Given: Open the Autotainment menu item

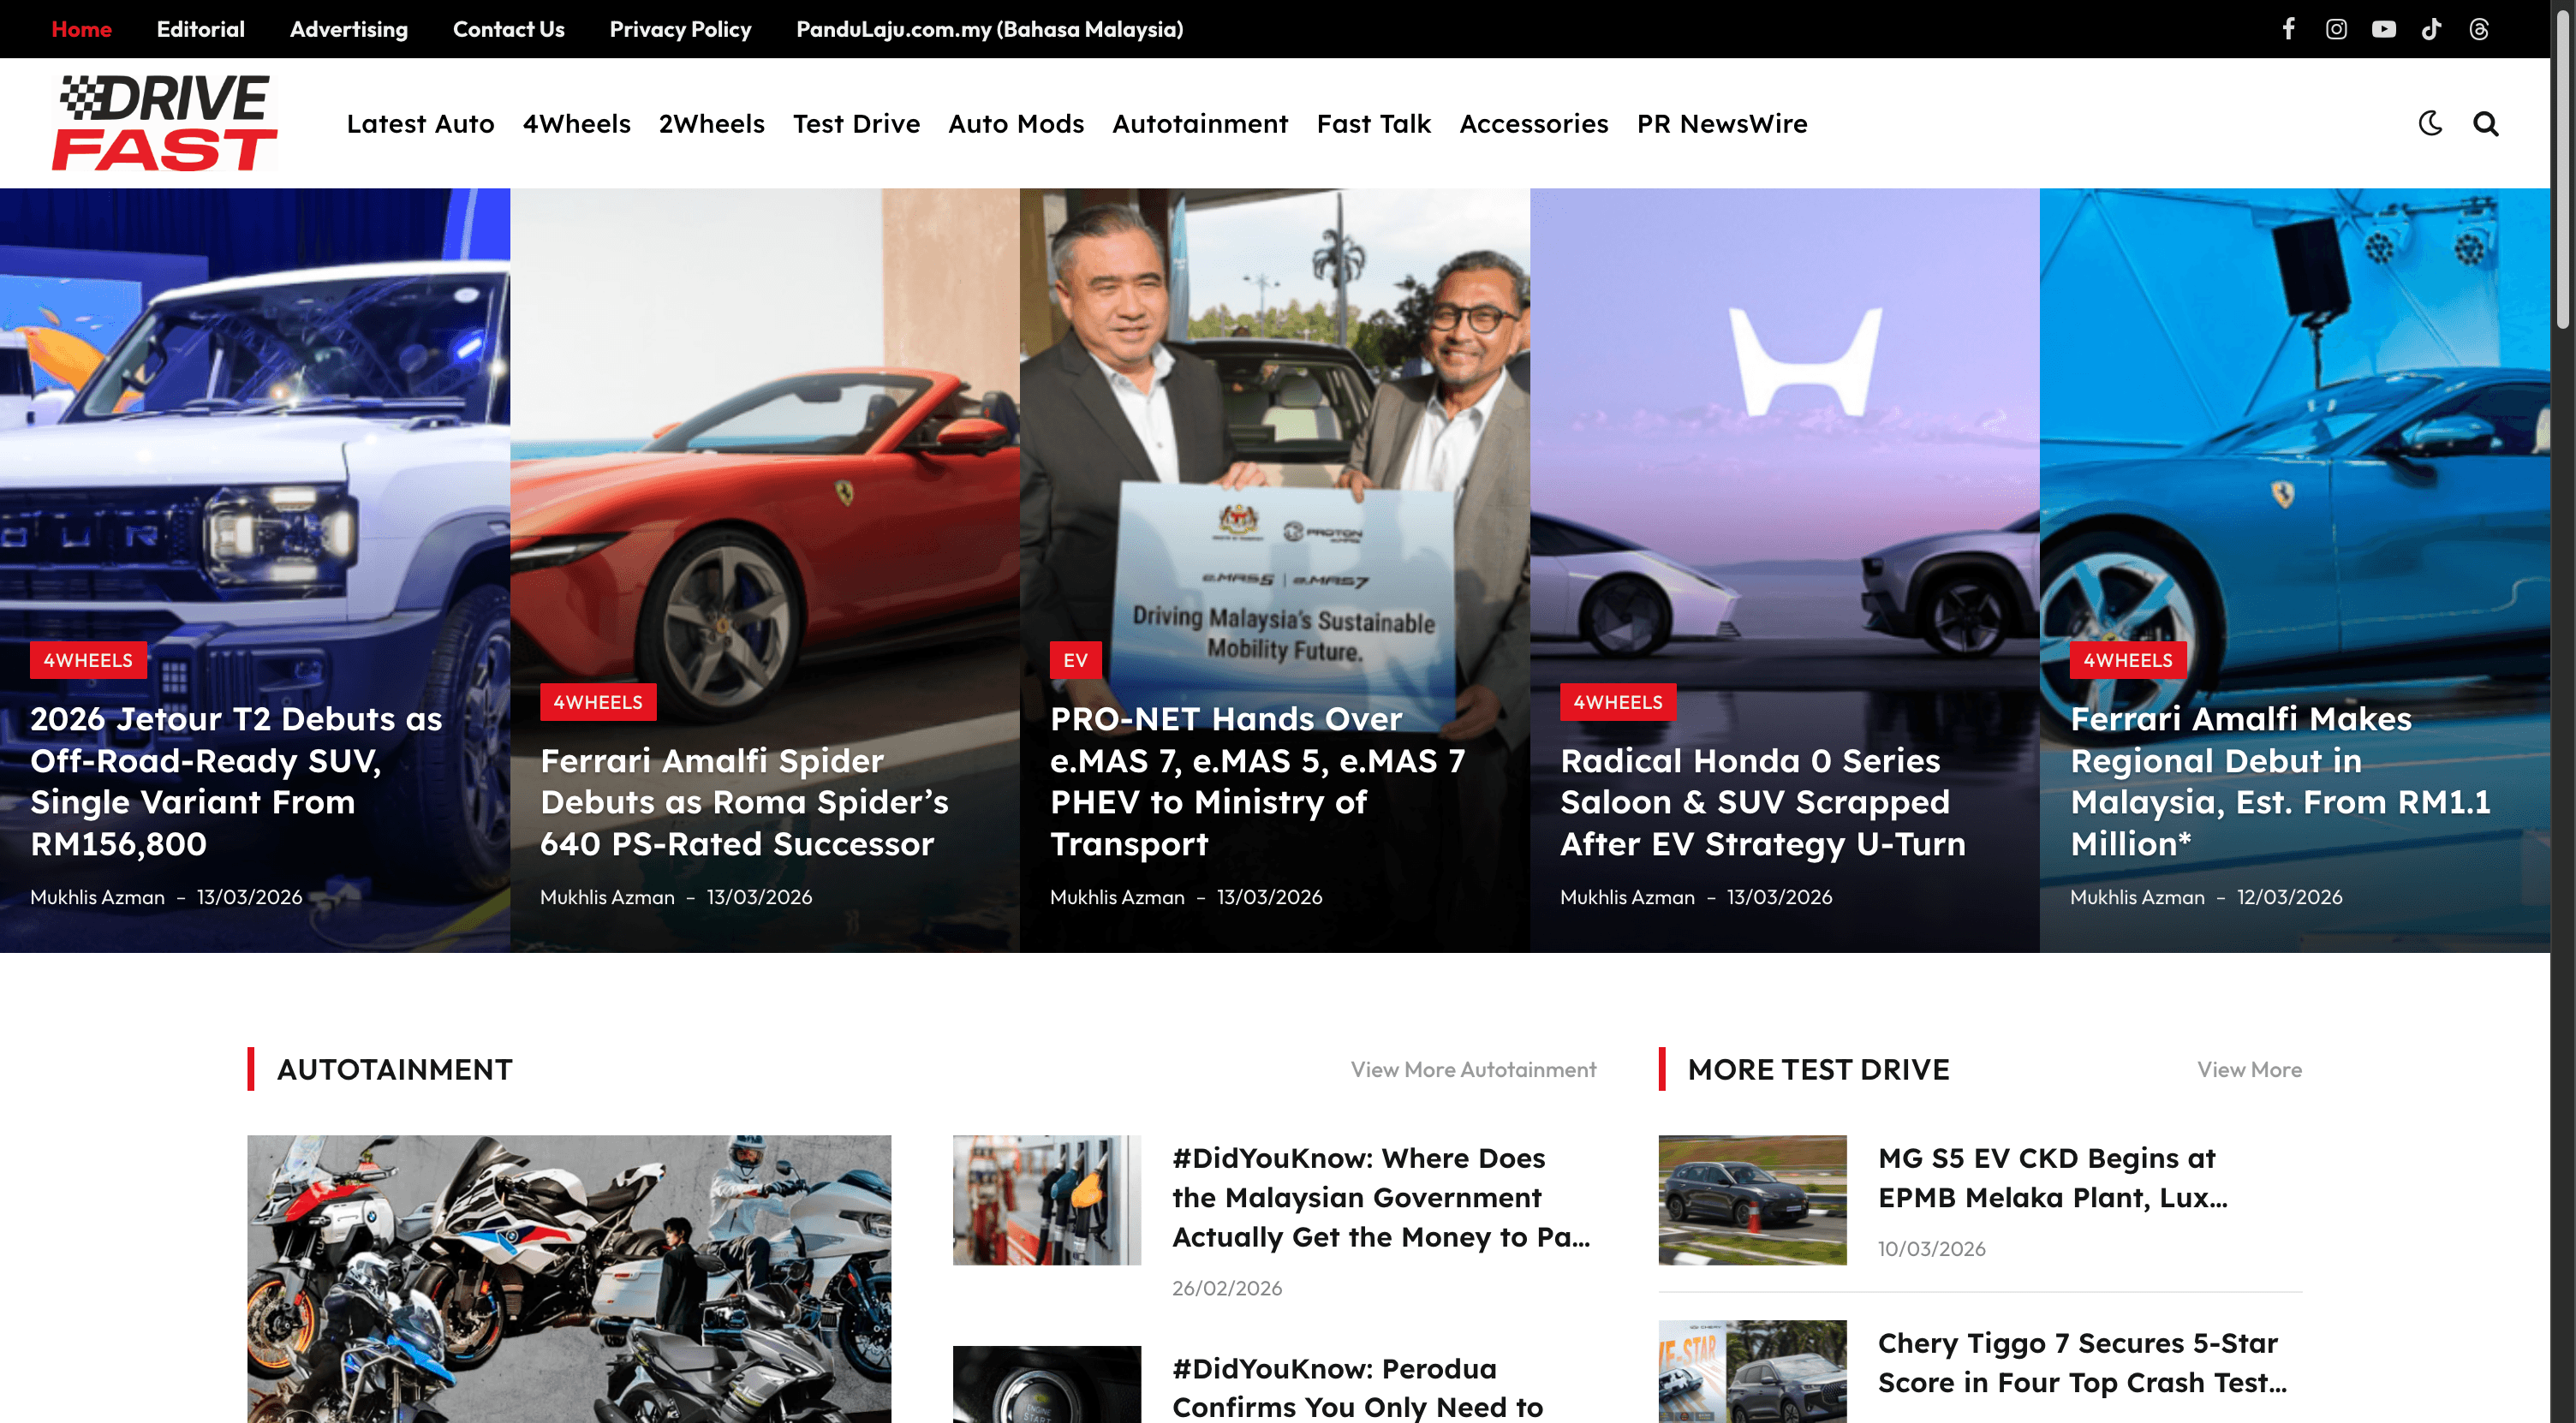Looking at the screenshot, I should (x=1199, y=123).
